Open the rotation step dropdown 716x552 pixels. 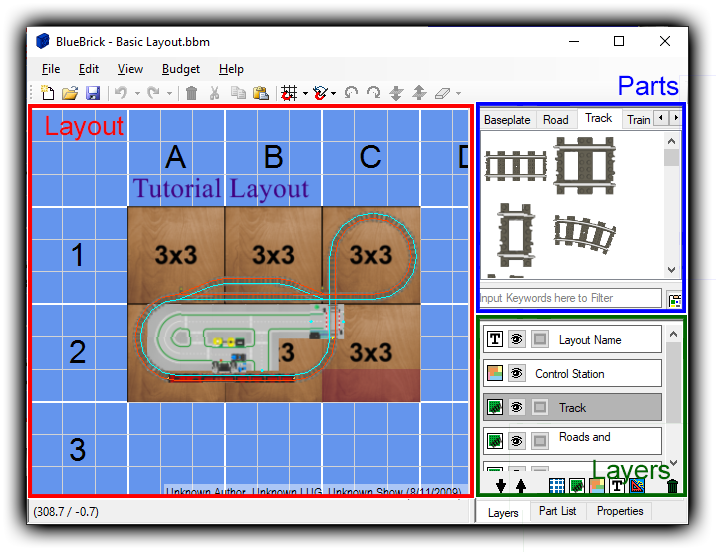coord(334,94)
